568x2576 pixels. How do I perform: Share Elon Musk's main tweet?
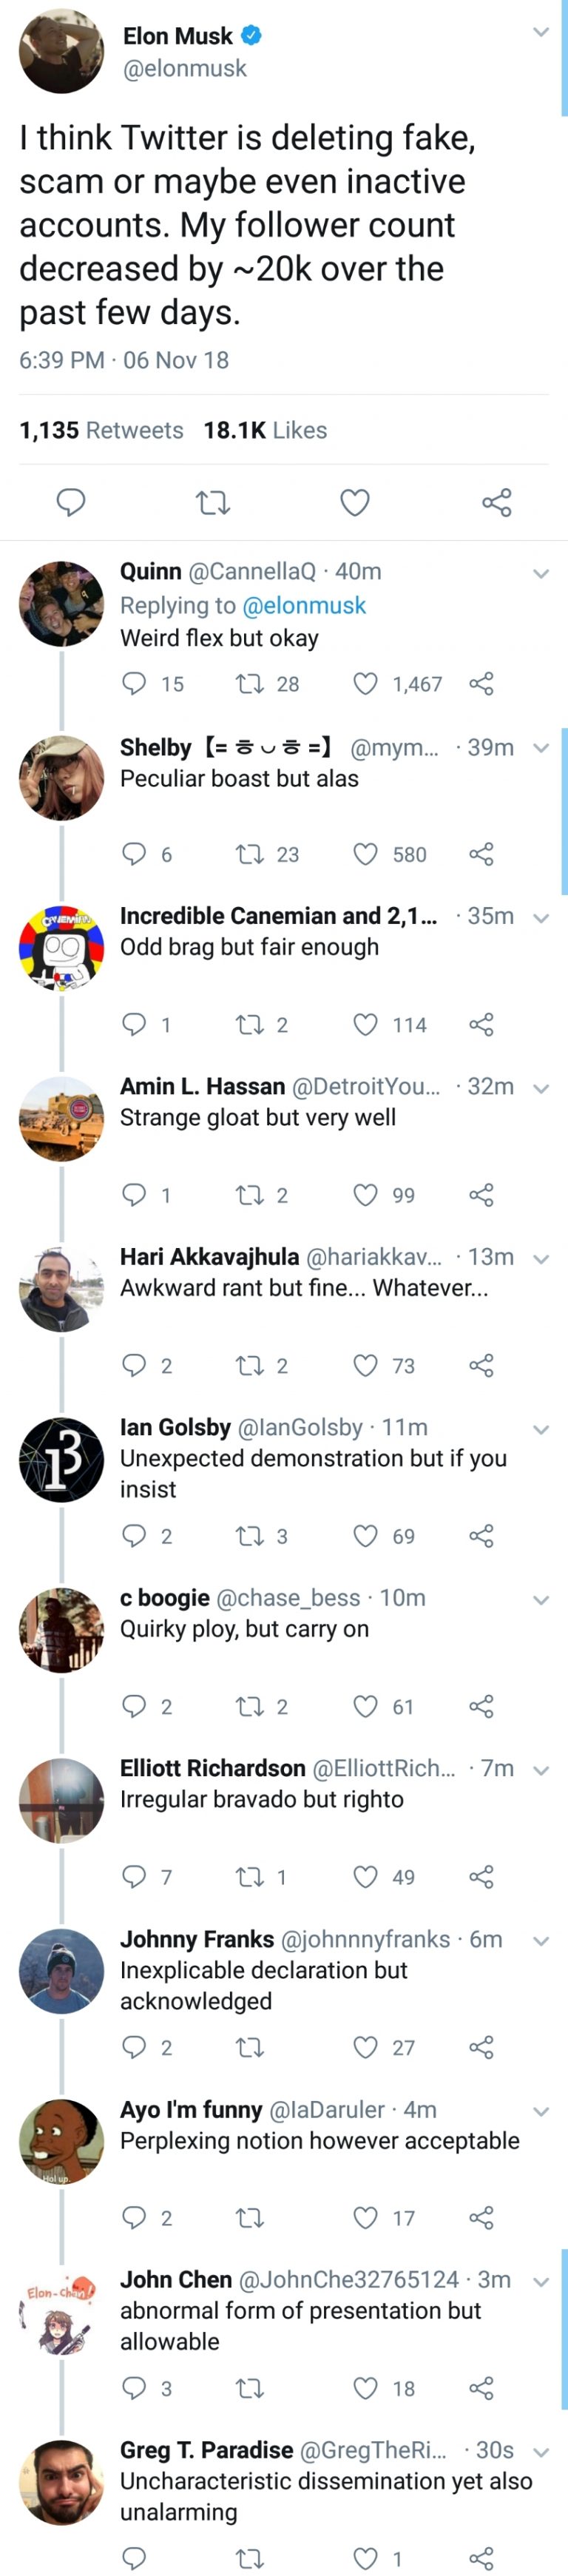tap(497, 502)
